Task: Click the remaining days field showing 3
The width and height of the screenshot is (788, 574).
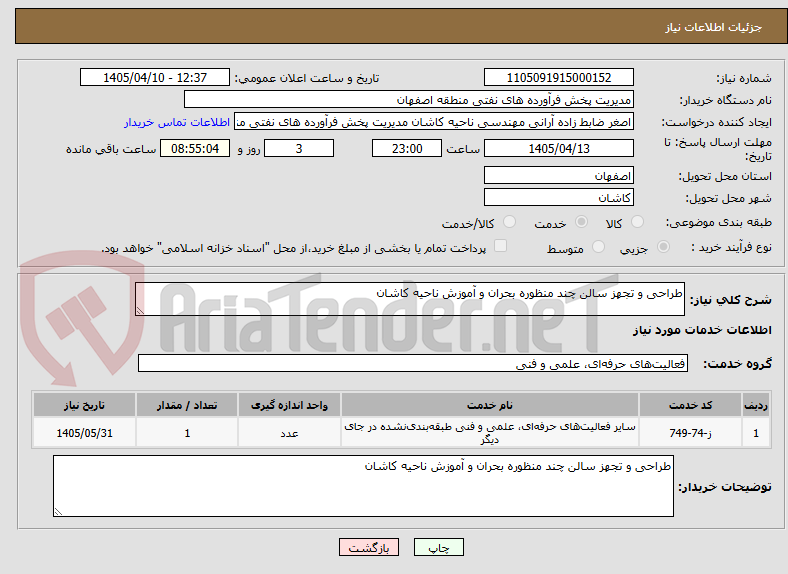Action: click(x=299, y=148)
